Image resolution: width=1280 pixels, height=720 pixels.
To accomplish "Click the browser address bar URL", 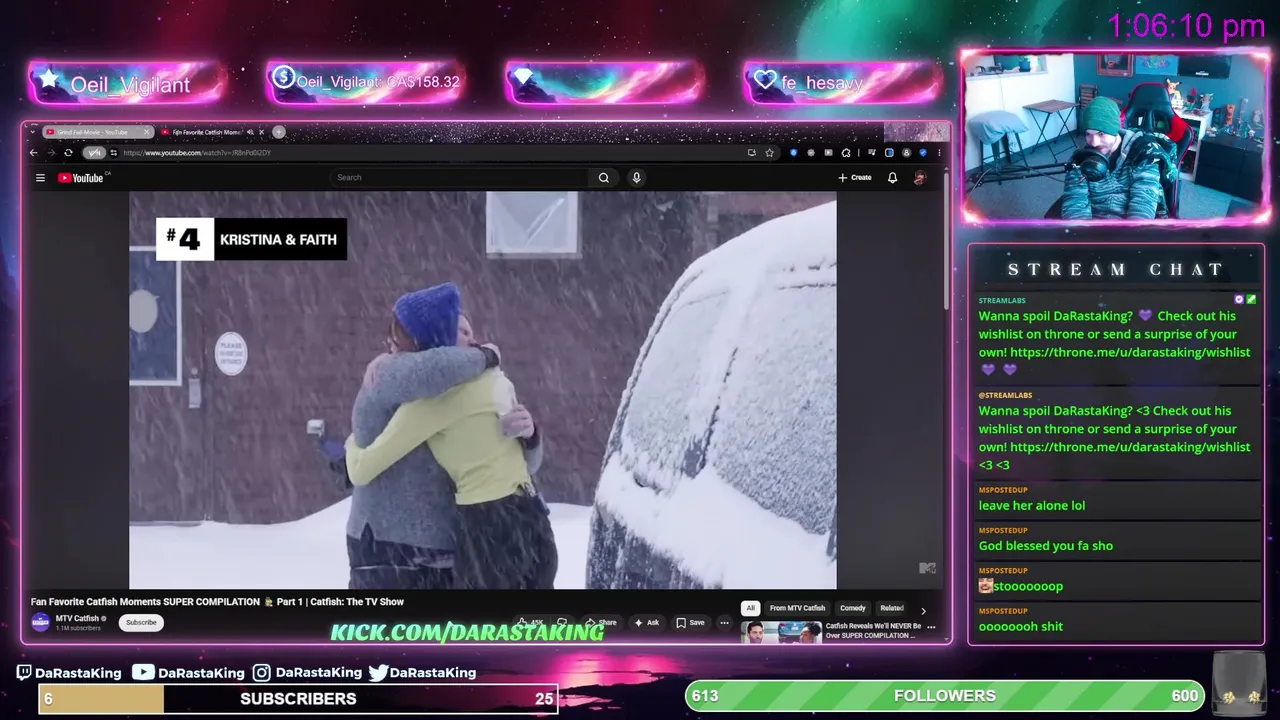I will [197, 153].
